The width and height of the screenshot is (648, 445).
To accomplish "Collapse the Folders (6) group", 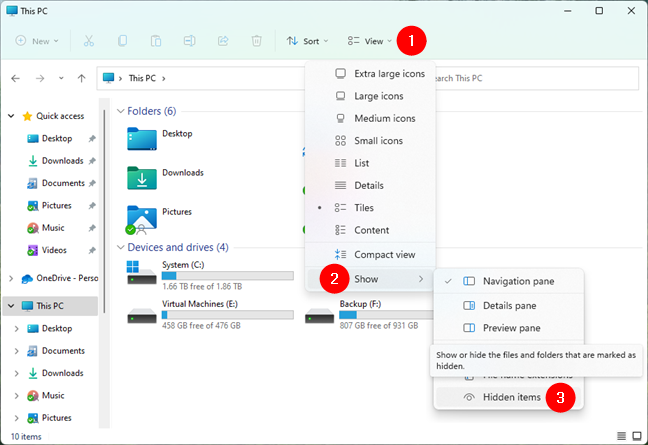I will (121, 111).
